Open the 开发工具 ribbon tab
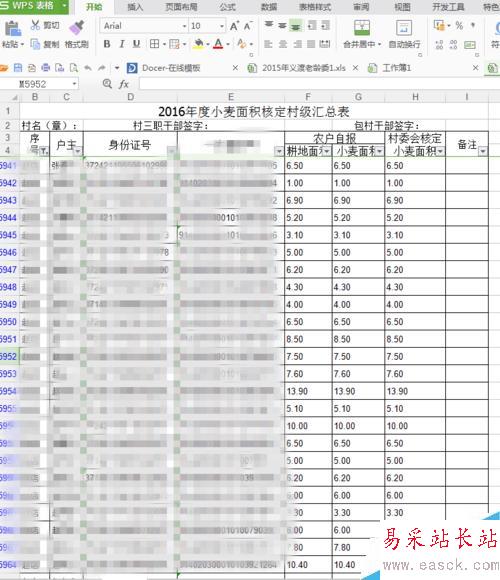The width and height of the screenshot is (500, 580). [448, 7]
